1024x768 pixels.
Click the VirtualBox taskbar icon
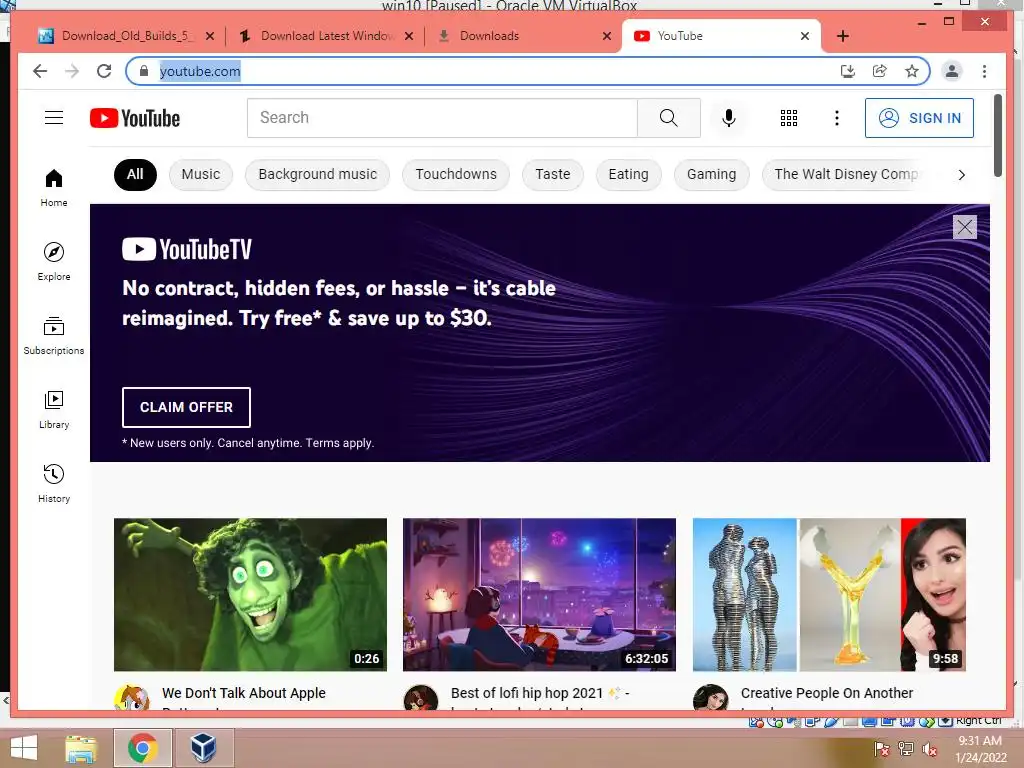click(x=203, y=748)
